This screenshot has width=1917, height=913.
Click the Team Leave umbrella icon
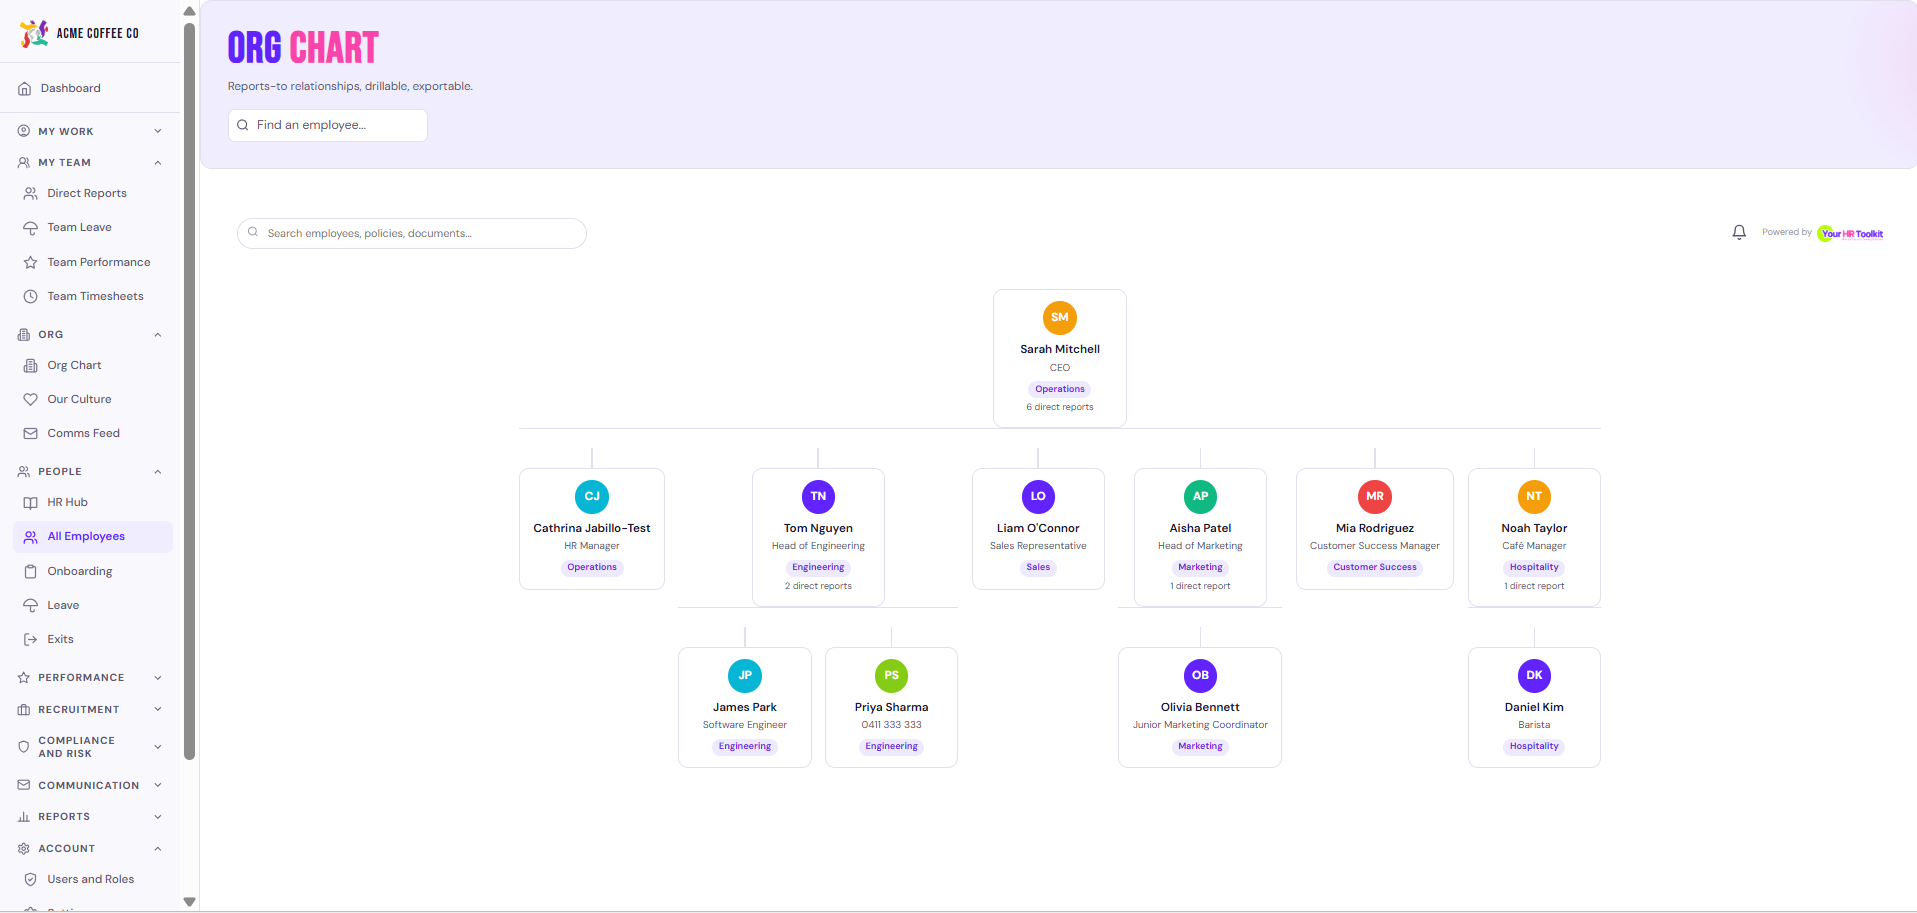tap(31, 228)
